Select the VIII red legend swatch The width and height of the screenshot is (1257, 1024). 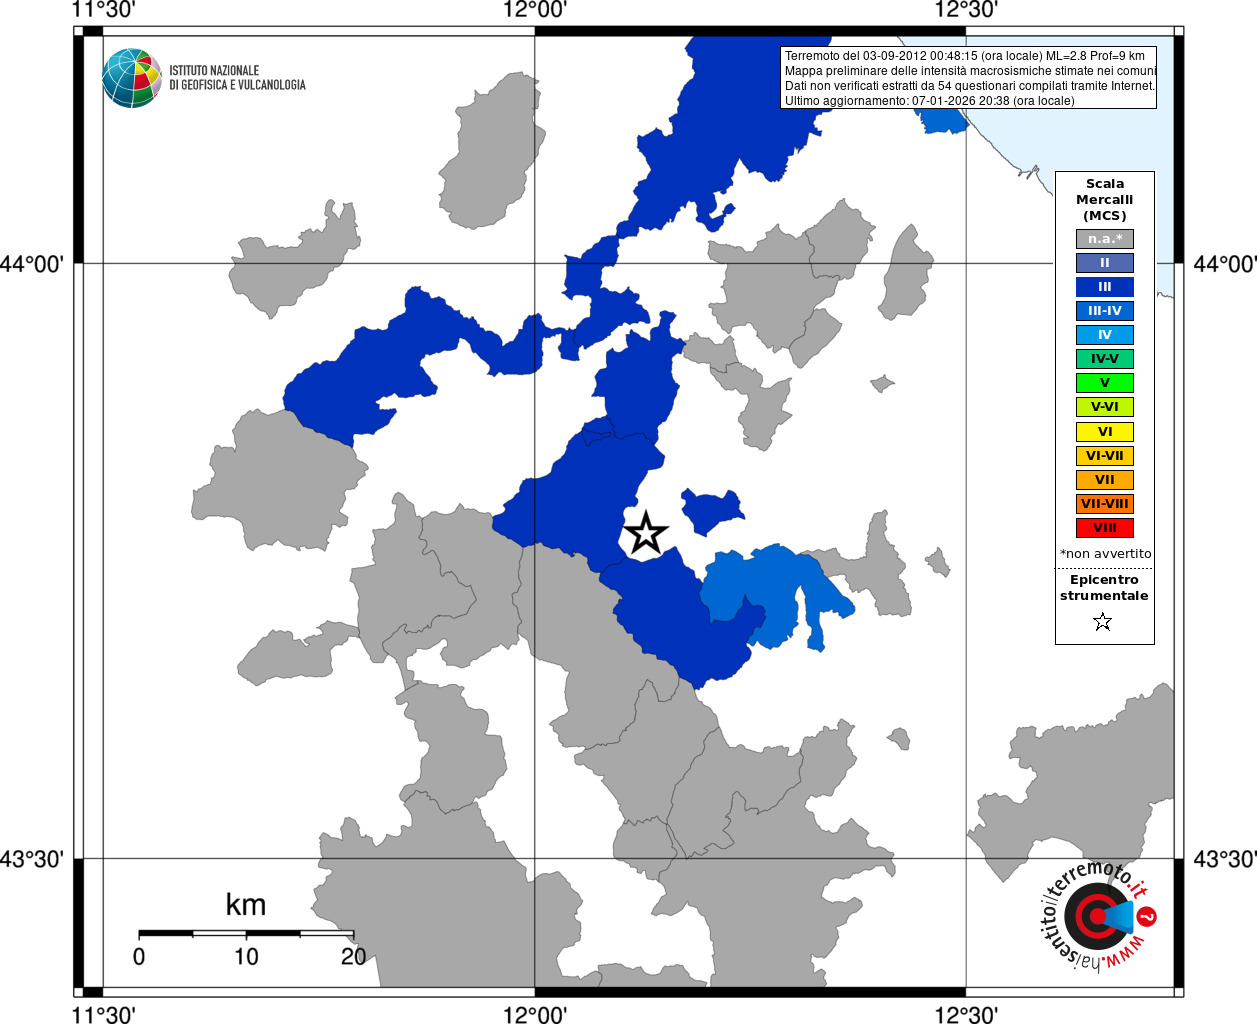pyautogui.click(x=1105, y=528)
